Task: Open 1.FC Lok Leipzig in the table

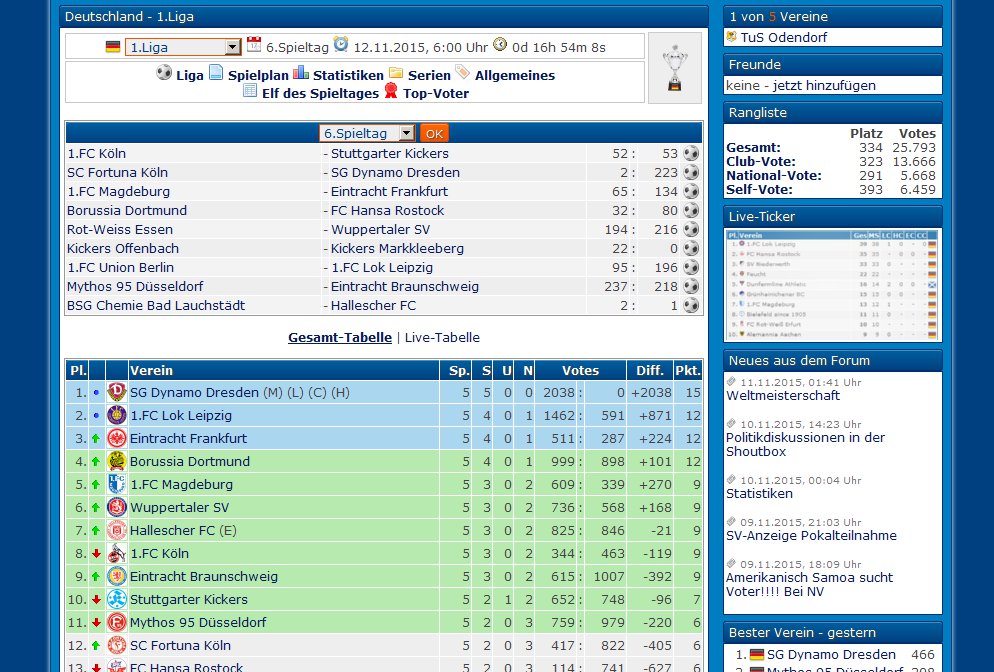Action: coord(181,416)
